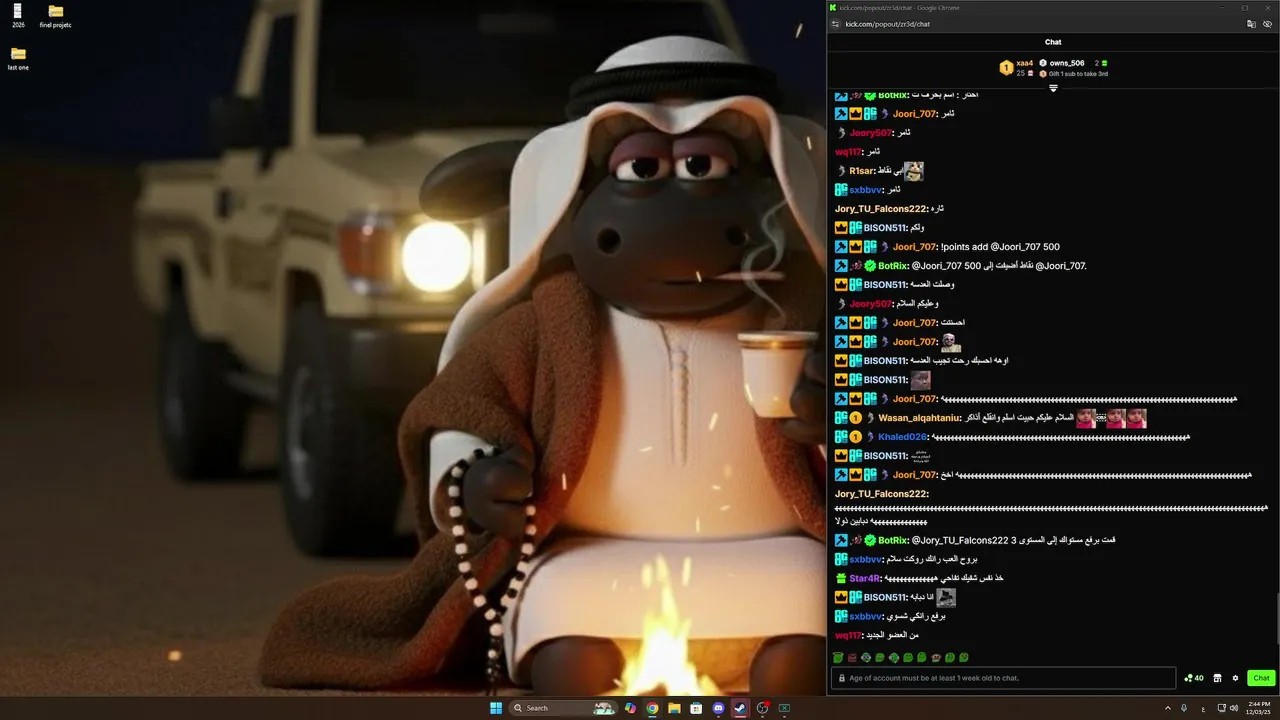Viewport: 1280px width, 720px height.
Task: Click wq117 on the من العضو الجديد message
Action: pyautogui.click(x=849, y=636)
